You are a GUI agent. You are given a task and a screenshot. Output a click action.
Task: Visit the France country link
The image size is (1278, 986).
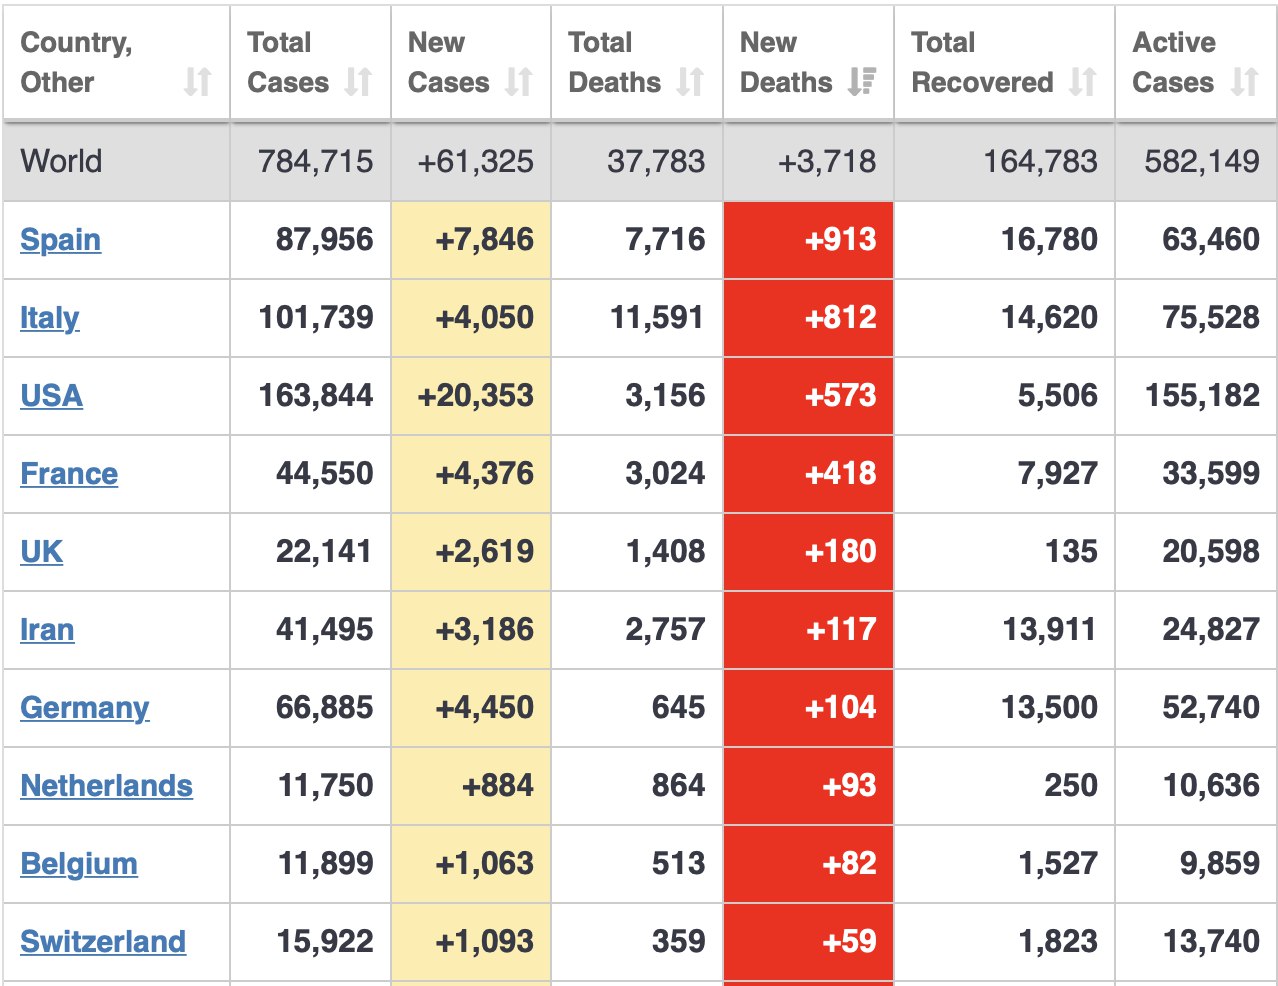click(69, 474)
